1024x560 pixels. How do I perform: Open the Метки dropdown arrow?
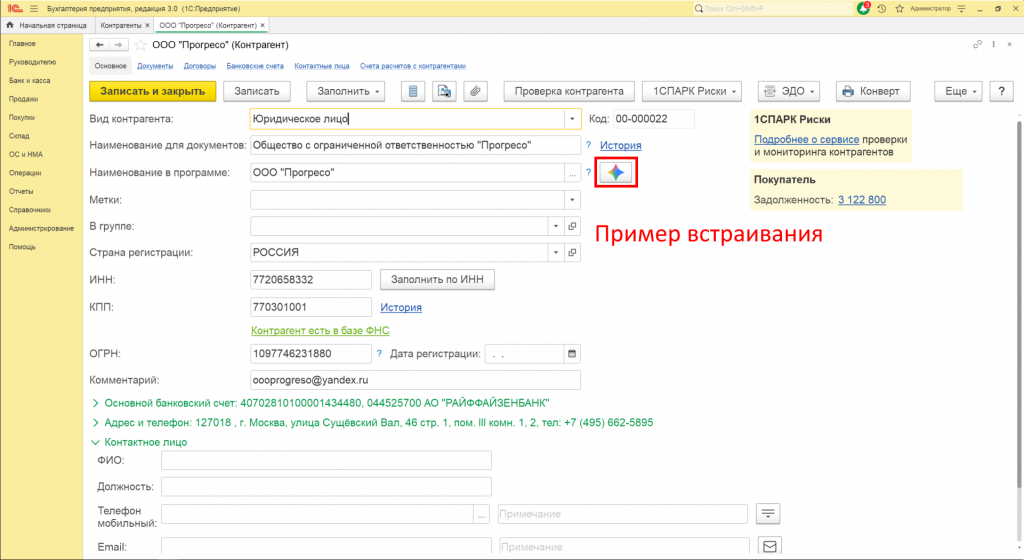[572, 200]
